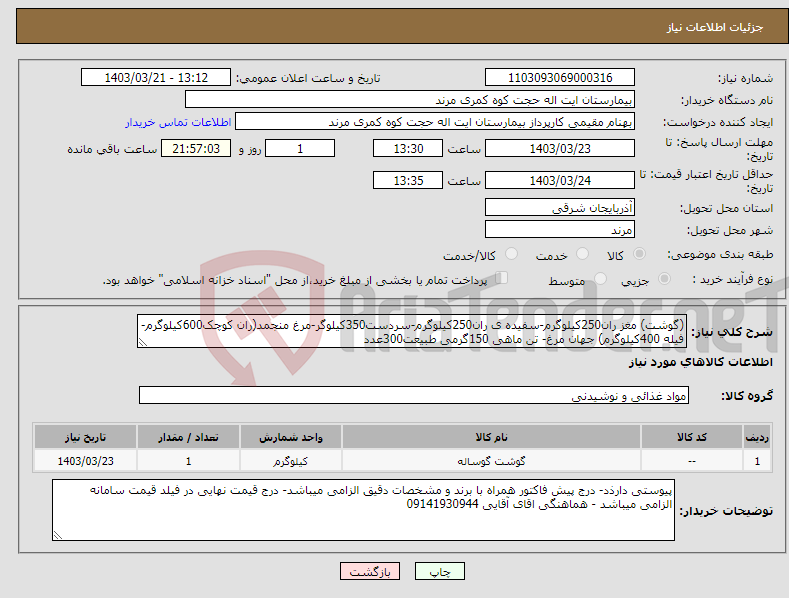Click the announcement date field 1403/03/21 - 13:12
The height and width of the screenshot is (598, 789).
point(156,78)
